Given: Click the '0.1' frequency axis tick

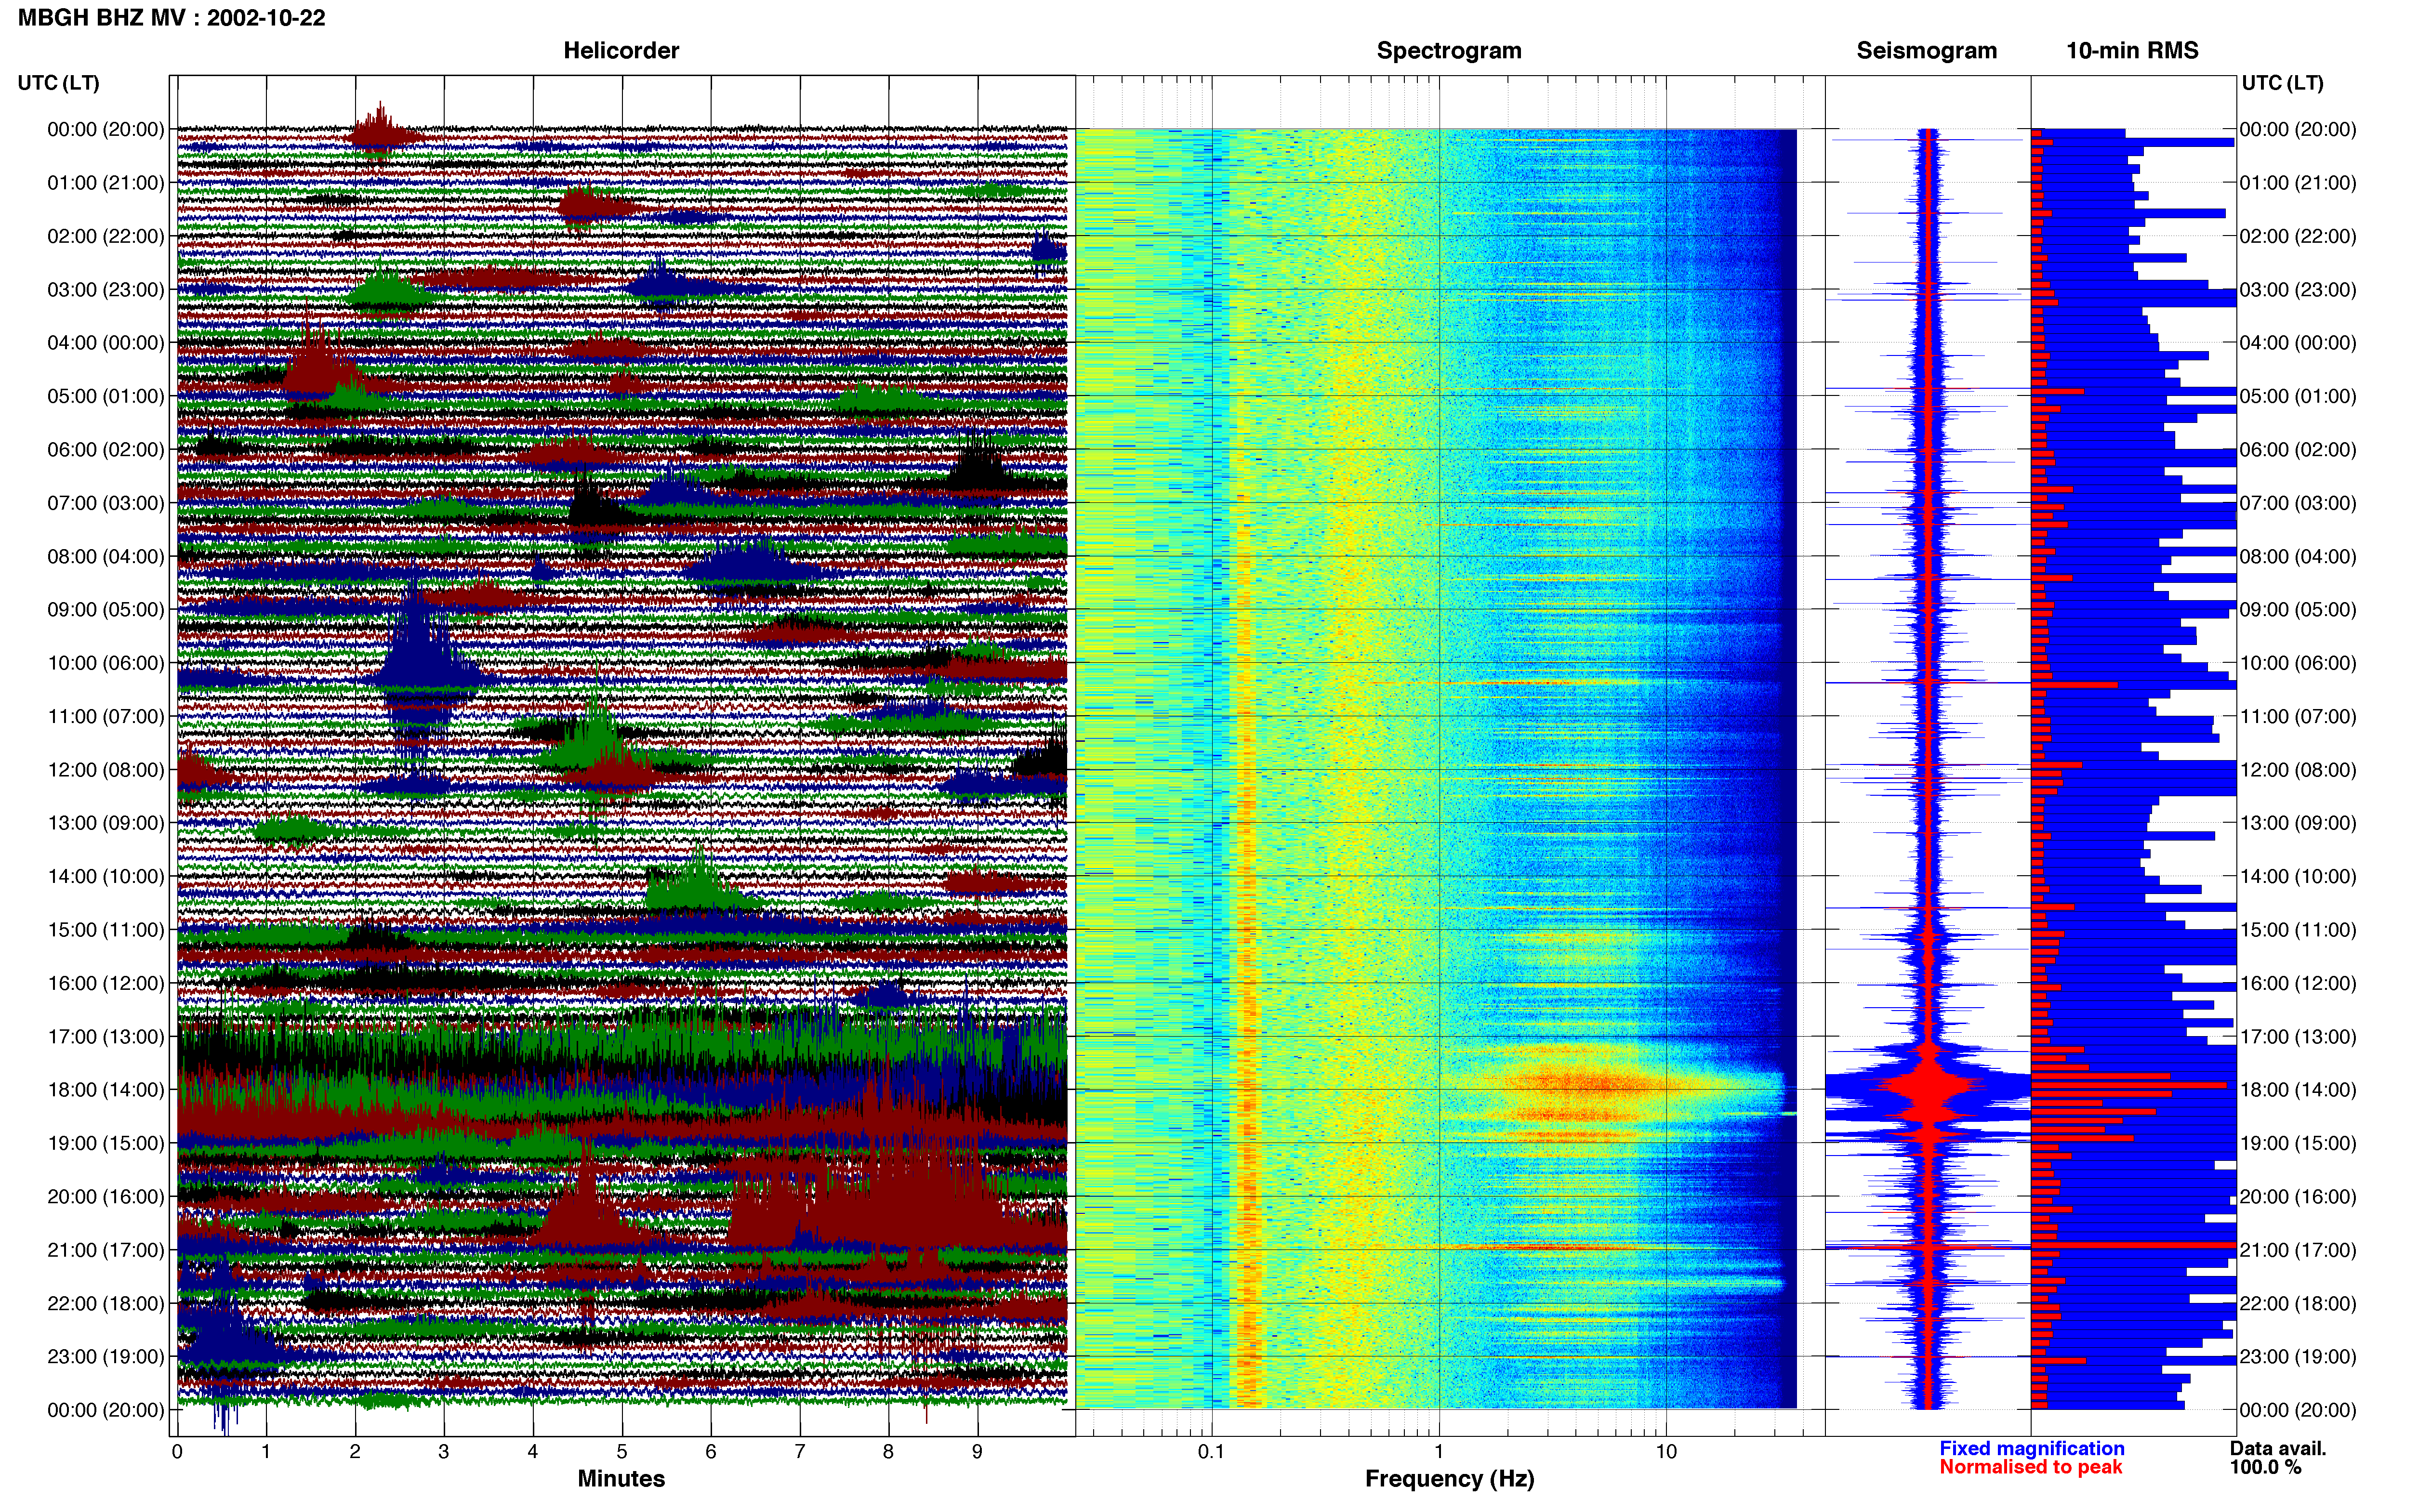Looking at the screenshot, I should point(1211,1452).
